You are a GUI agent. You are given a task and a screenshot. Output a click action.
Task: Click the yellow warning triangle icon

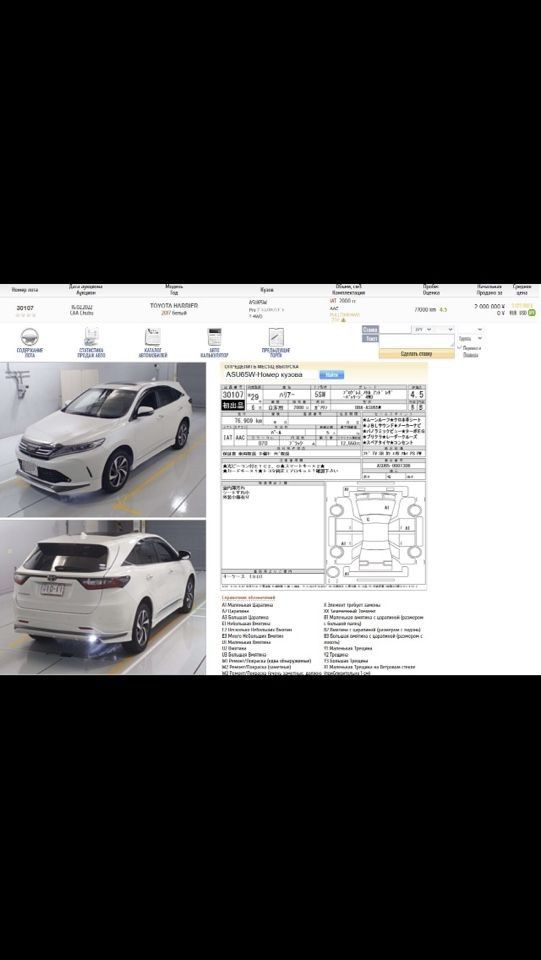point(343,320)
